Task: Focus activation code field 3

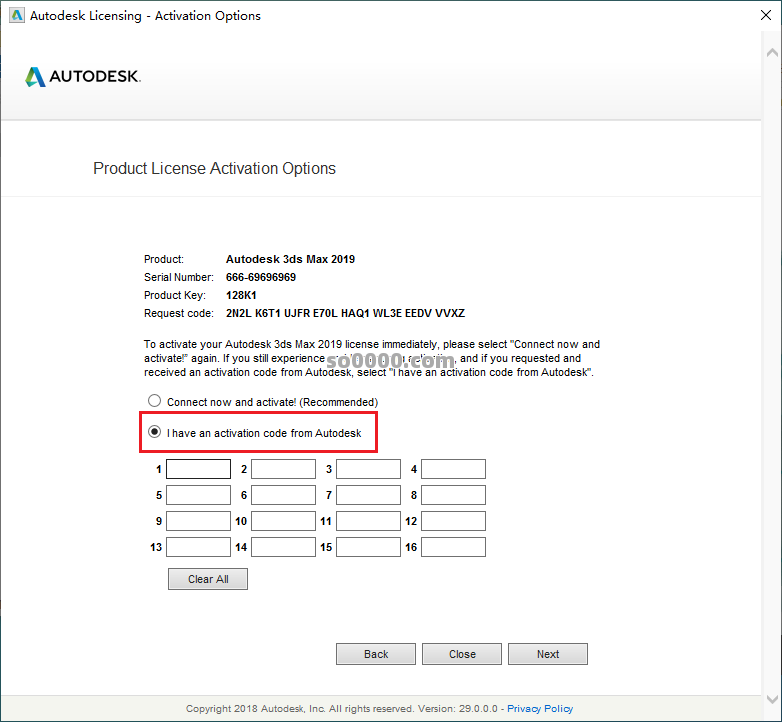Action: [x=368, y=469]
